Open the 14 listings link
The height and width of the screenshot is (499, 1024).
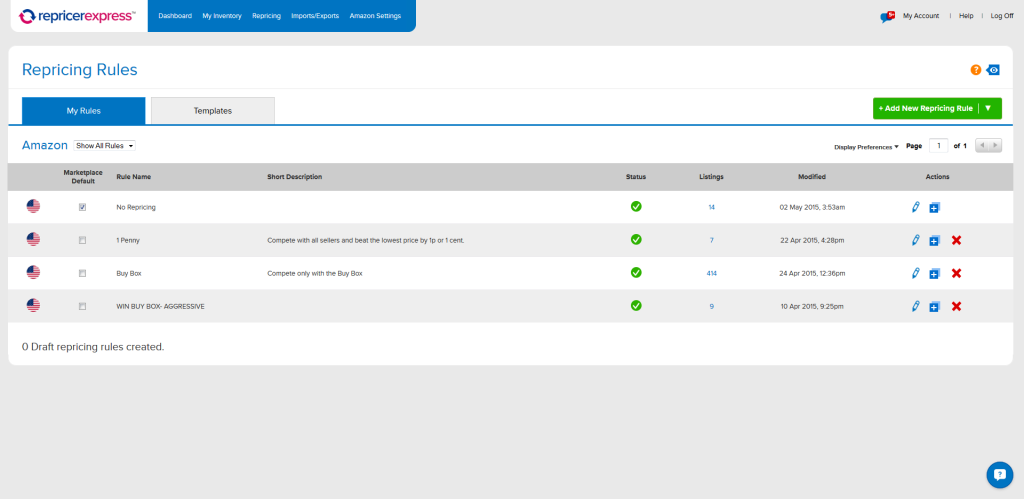[711, 207]
